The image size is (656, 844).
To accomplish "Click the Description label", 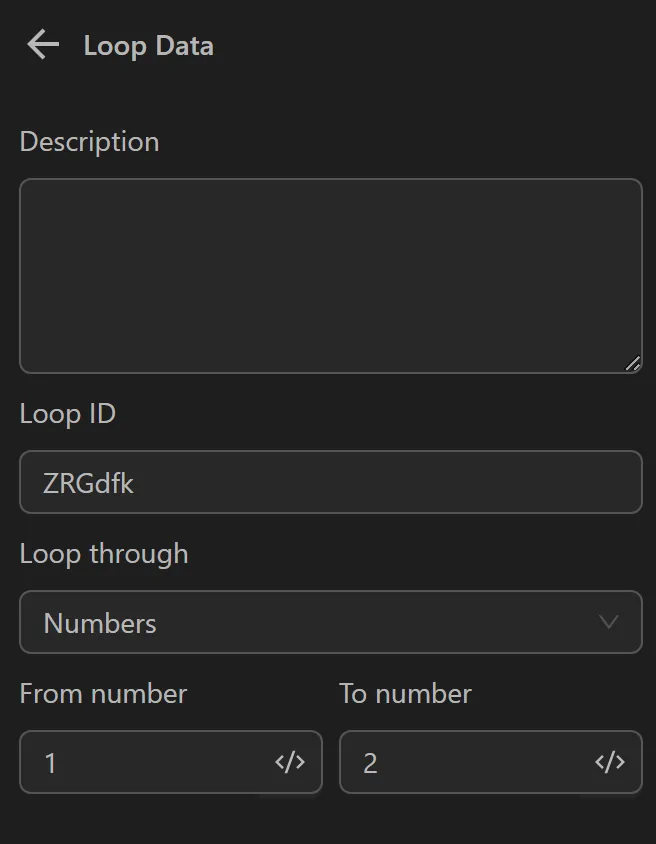I will coord(89,142).
